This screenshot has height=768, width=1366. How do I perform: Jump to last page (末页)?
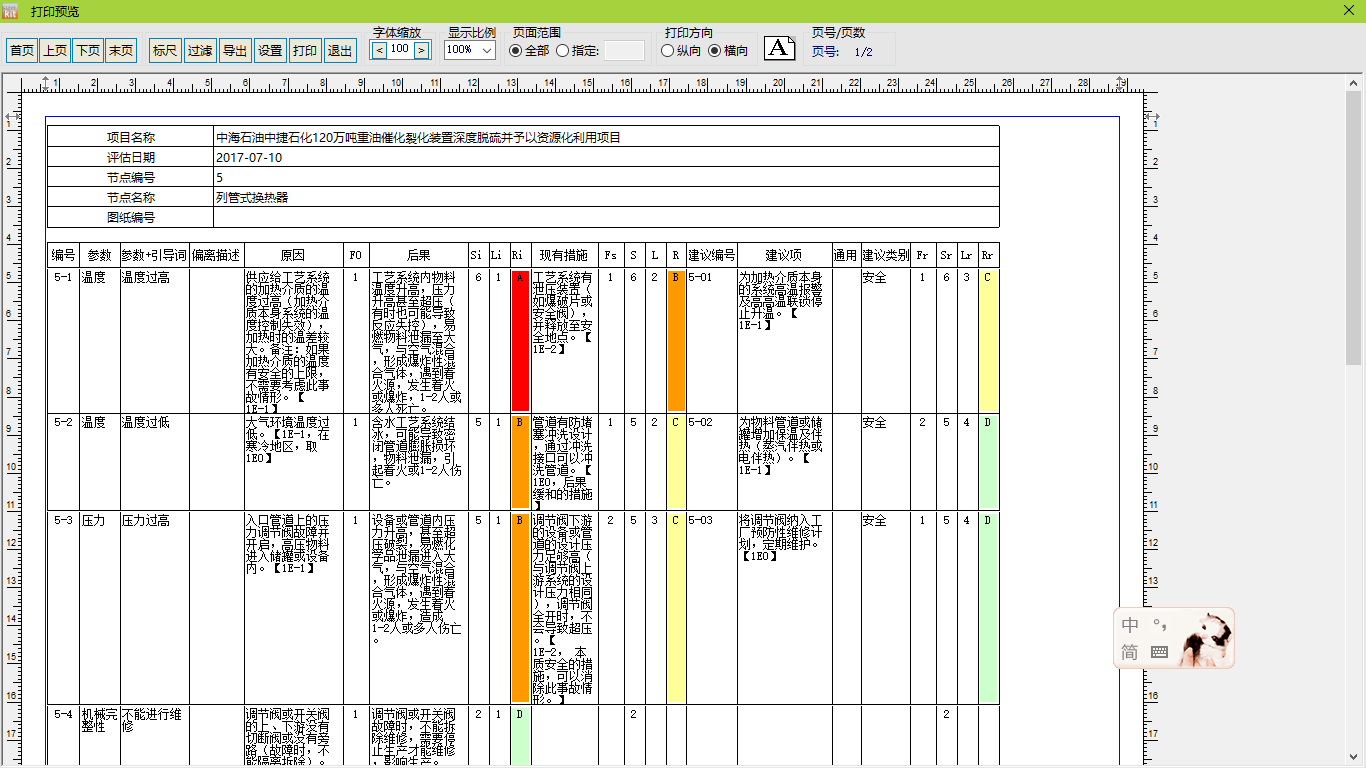click(121, 50)
